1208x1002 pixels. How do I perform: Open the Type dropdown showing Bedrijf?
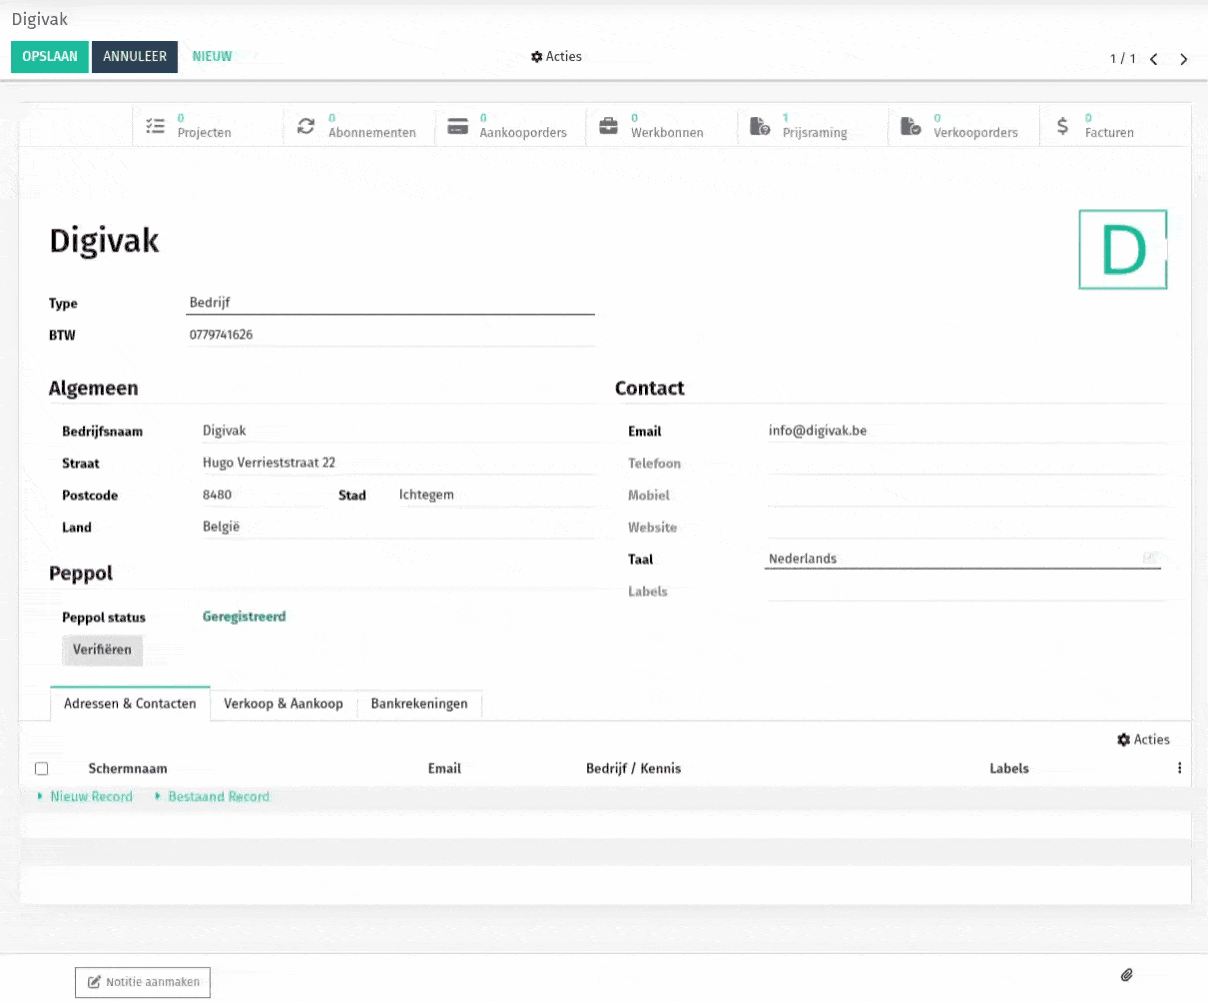(390, 303)
